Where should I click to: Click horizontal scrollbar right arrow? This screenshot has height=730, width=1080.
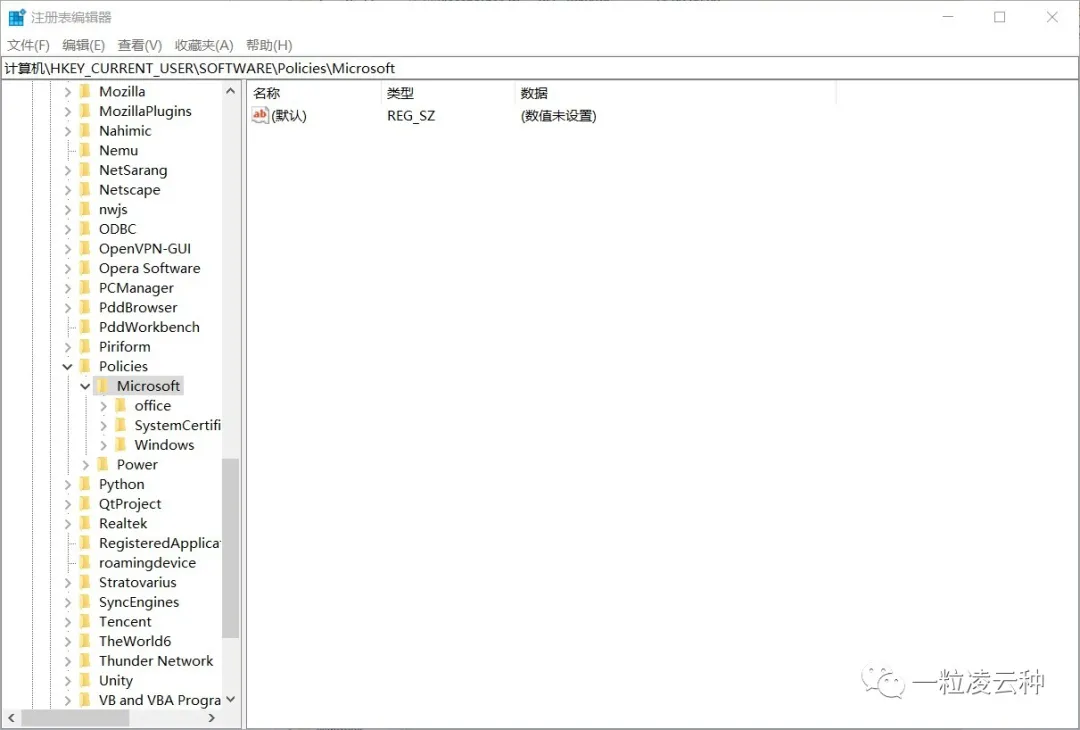pyautogui.click(x=211, y=718)
